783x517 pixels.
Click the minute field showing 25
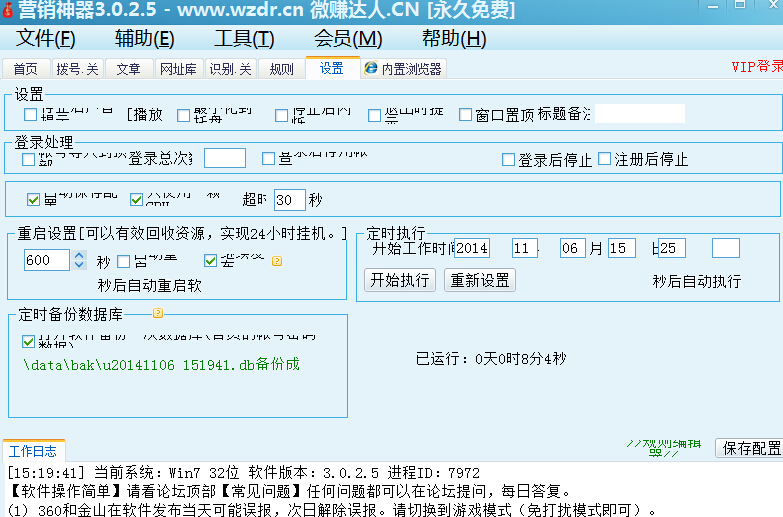point(672,248)
